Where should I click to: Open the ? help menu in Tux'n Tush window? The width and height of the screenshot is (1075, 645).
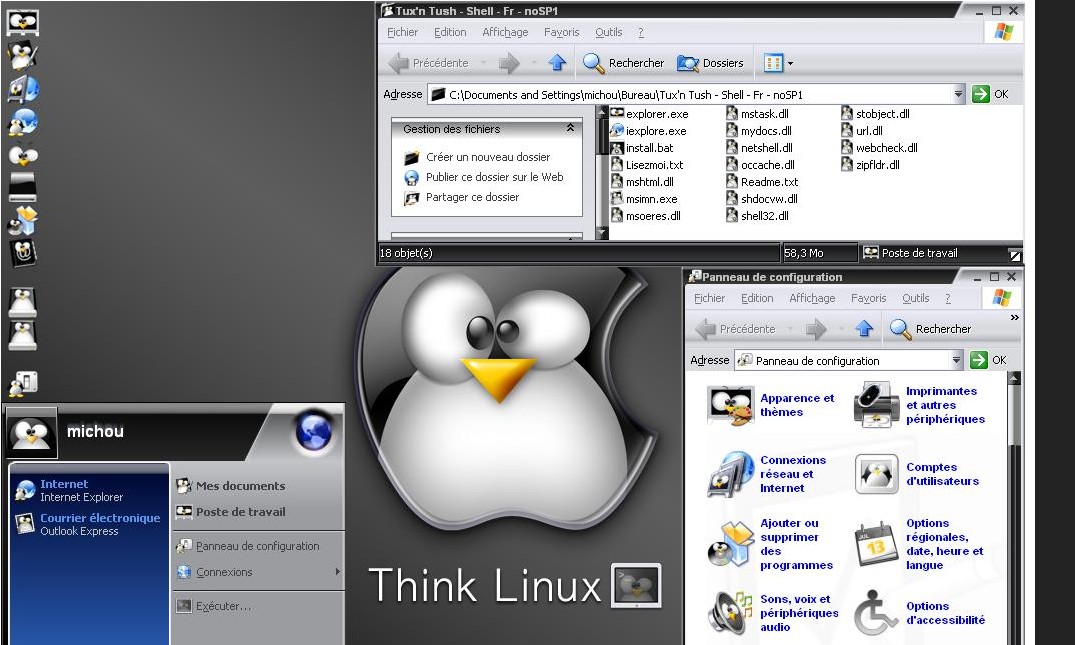[x=641, y=32]
